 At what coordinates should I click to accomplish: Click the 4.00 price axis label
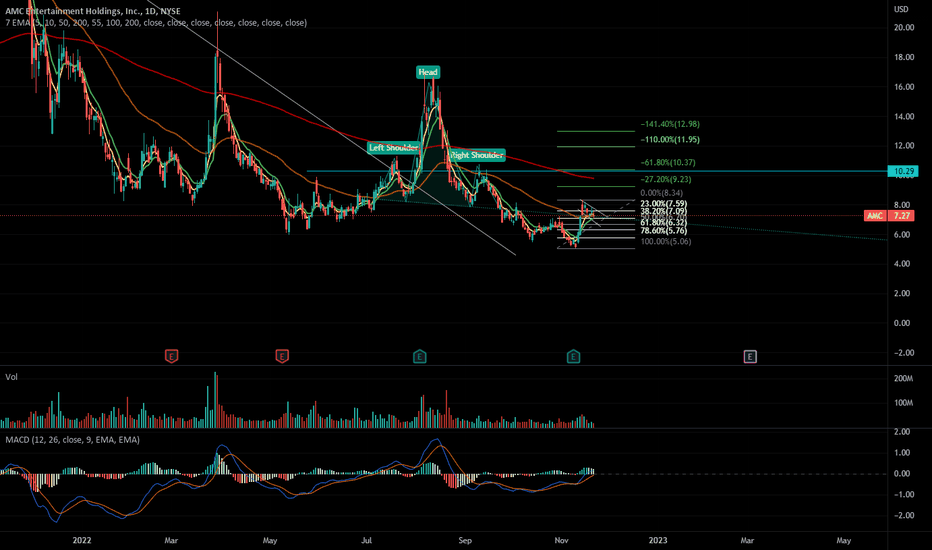pyautogui.click(x=902, y=263)
